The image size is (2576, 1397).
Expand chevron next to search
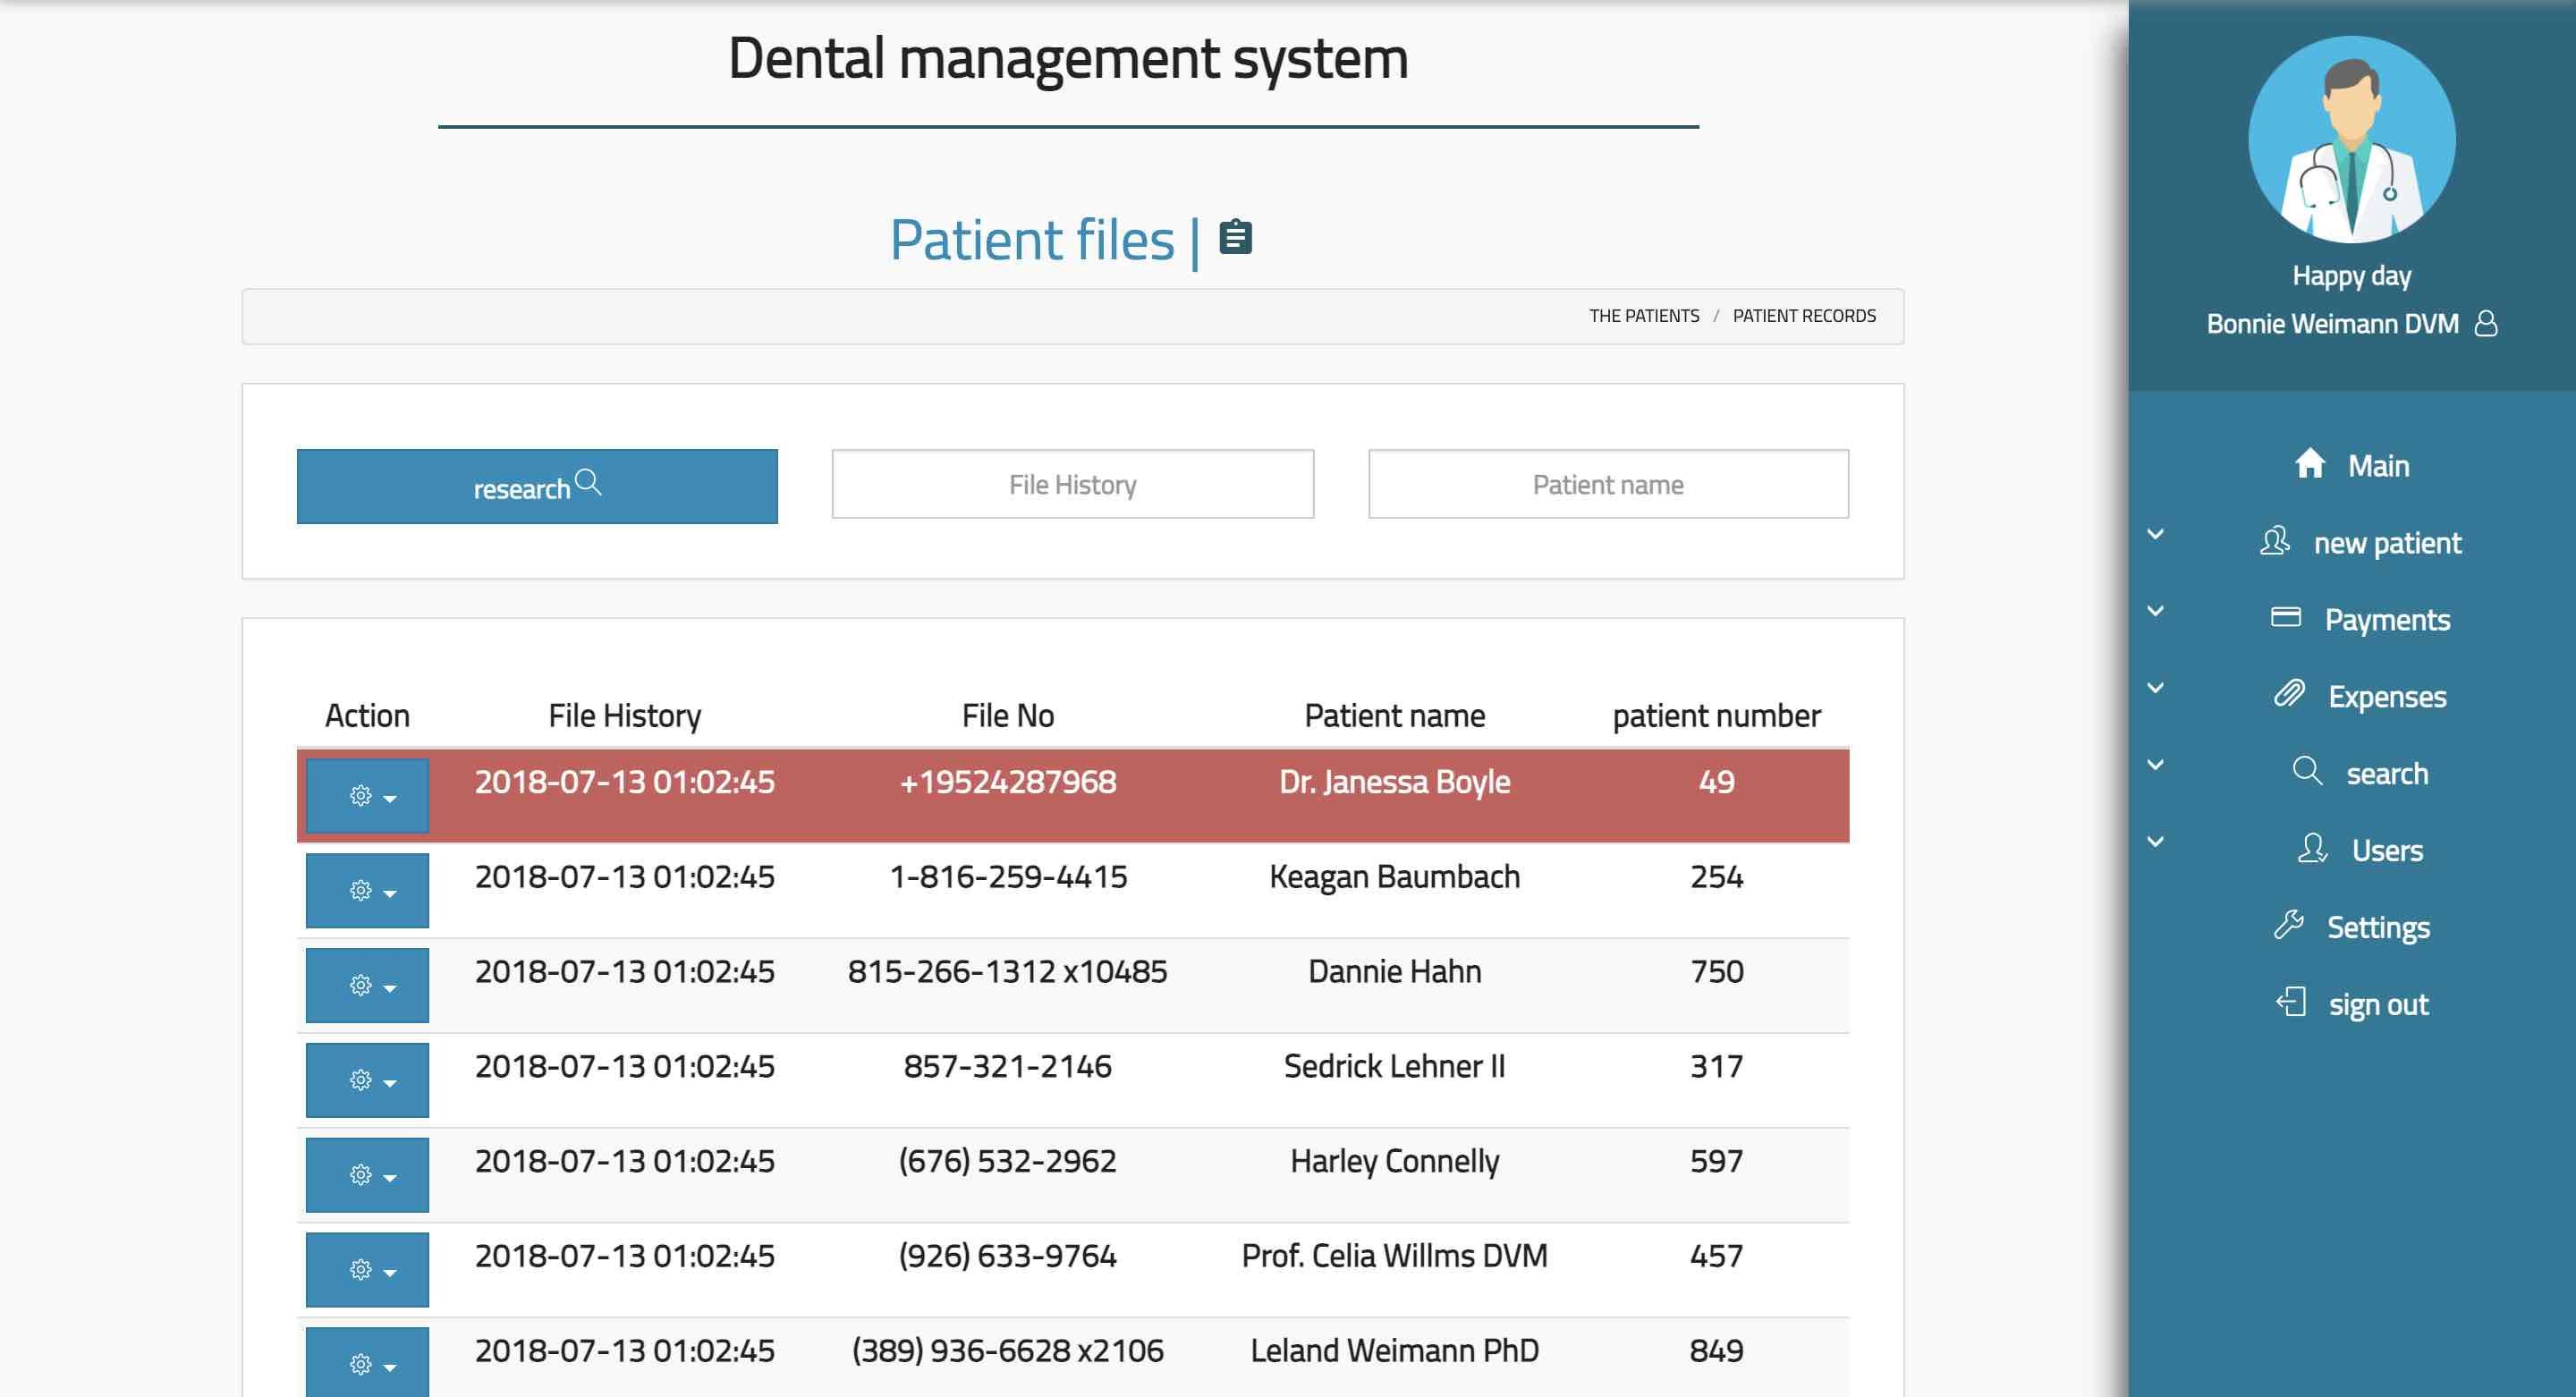(2156, 765)
